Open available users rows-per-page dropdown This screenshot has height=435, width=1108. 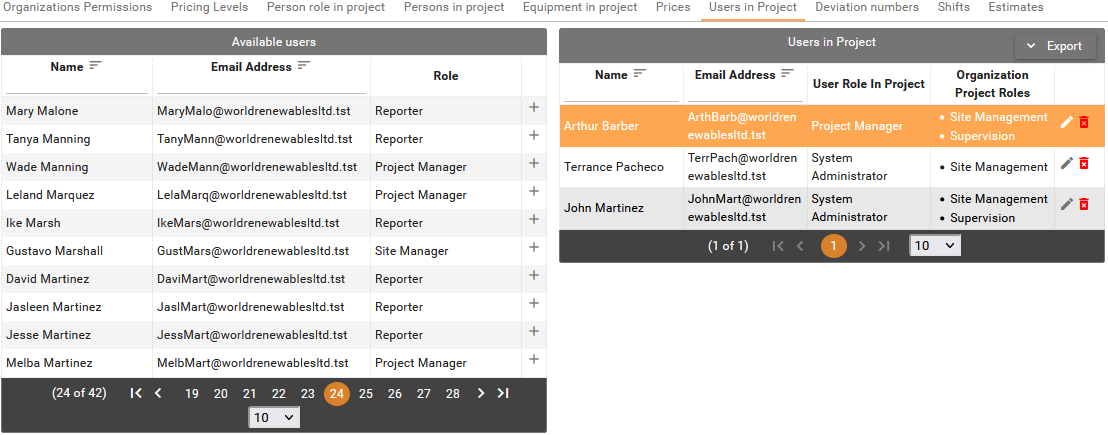[274, 418]
